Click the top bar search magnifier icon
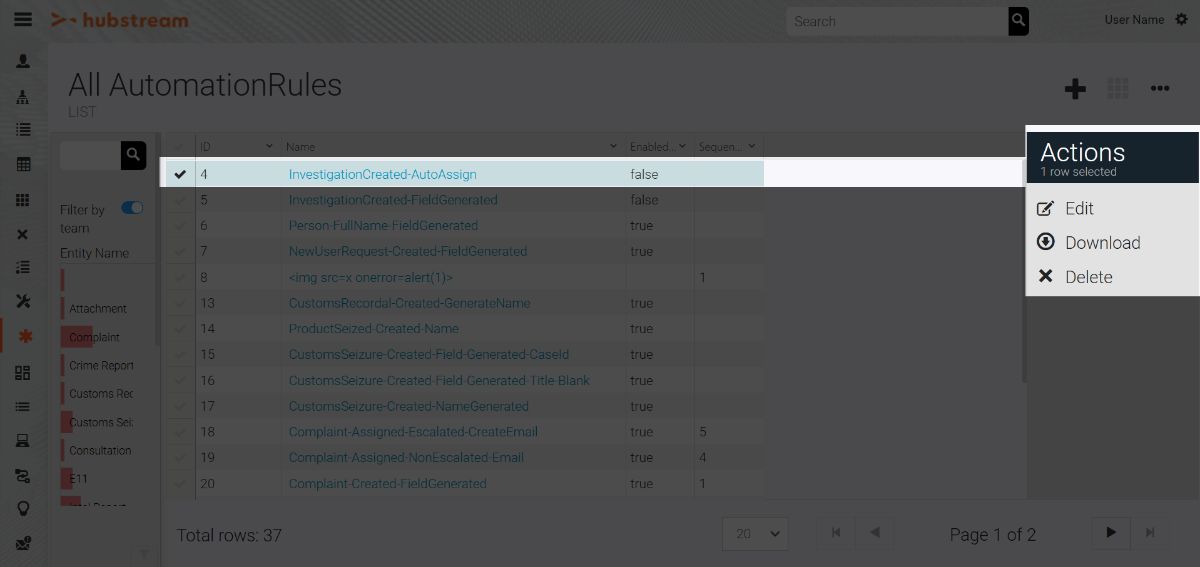This screenshot has width=1200, height=567. [x=1018, y=21]
